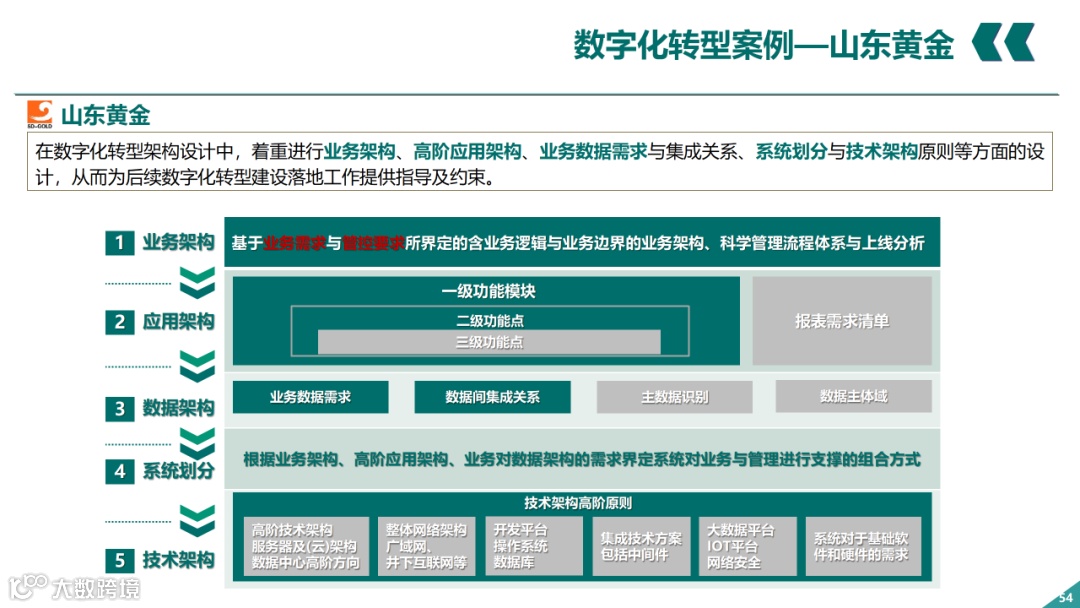Click the intro paragraph text box
This screenshot has width=1080, height=608.
coord(539,162)
